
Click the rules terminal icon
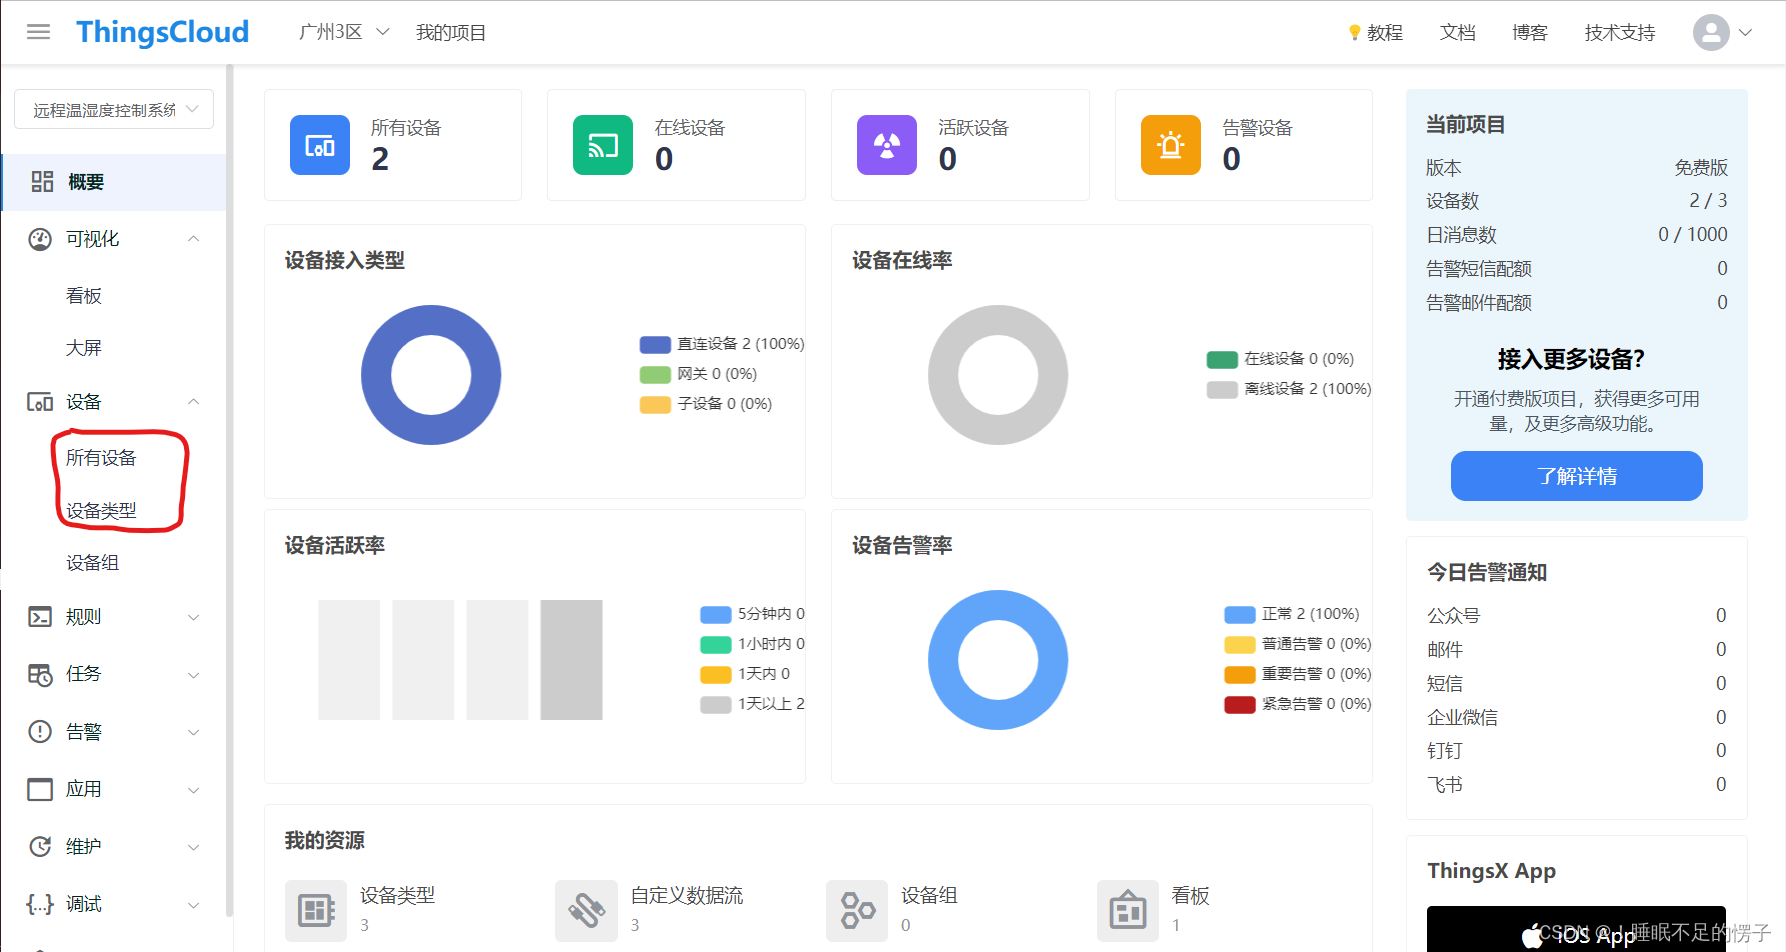coord(40,617)
